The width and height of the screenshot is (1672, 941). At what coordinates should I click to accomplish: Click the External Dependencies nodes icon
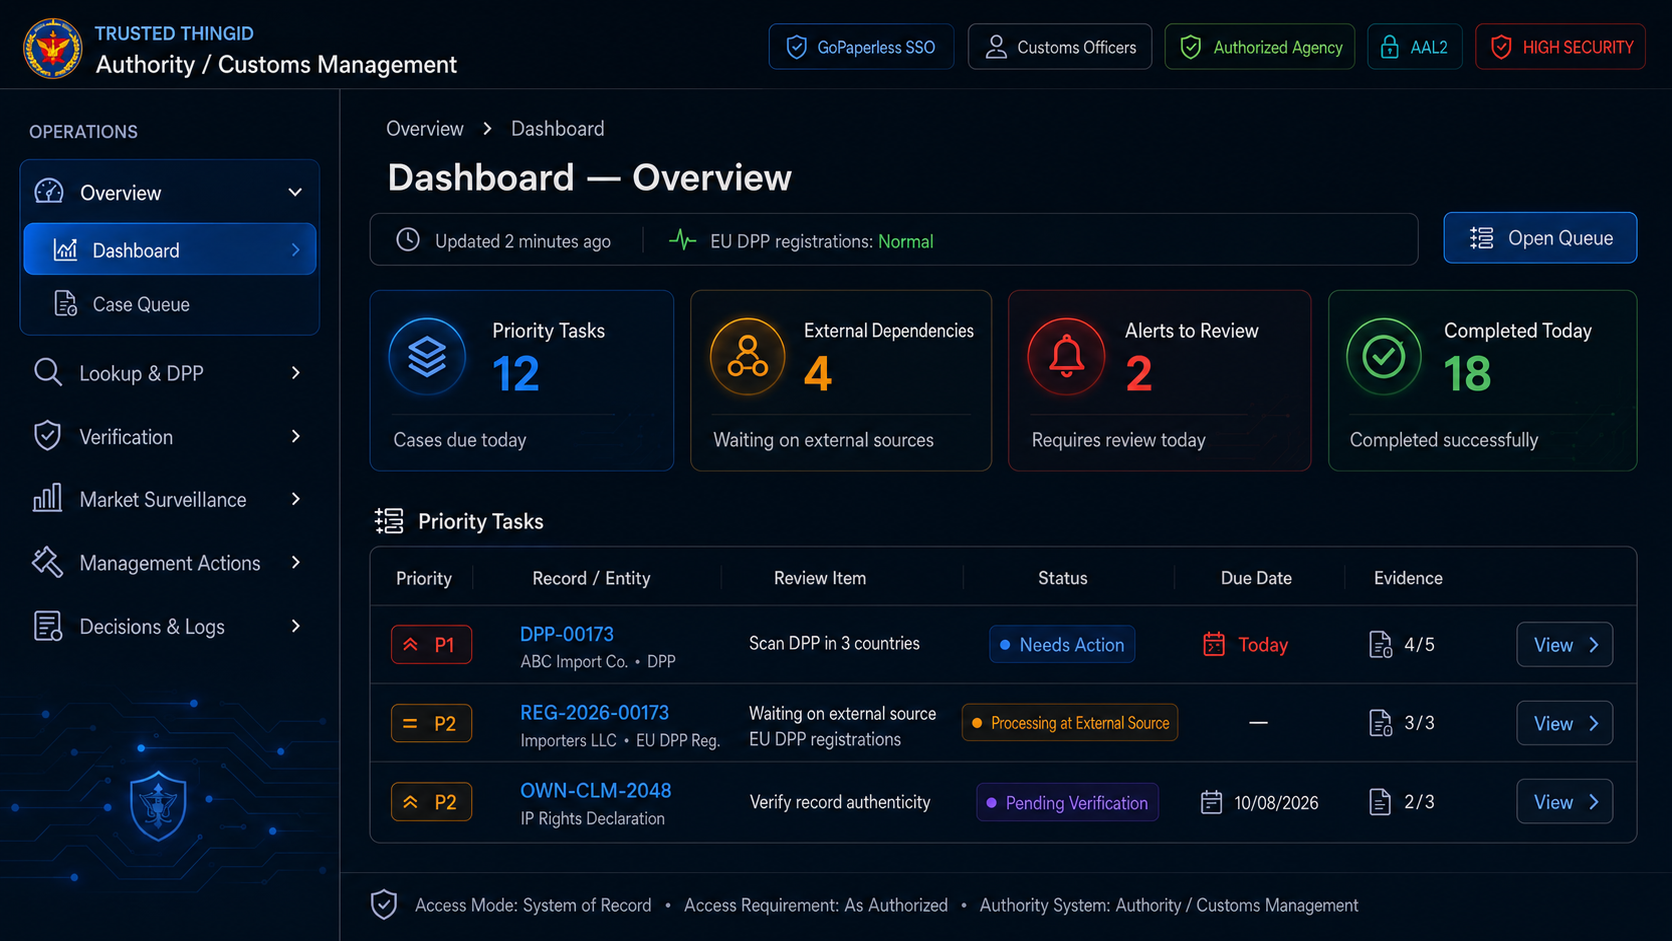point(747,356)
